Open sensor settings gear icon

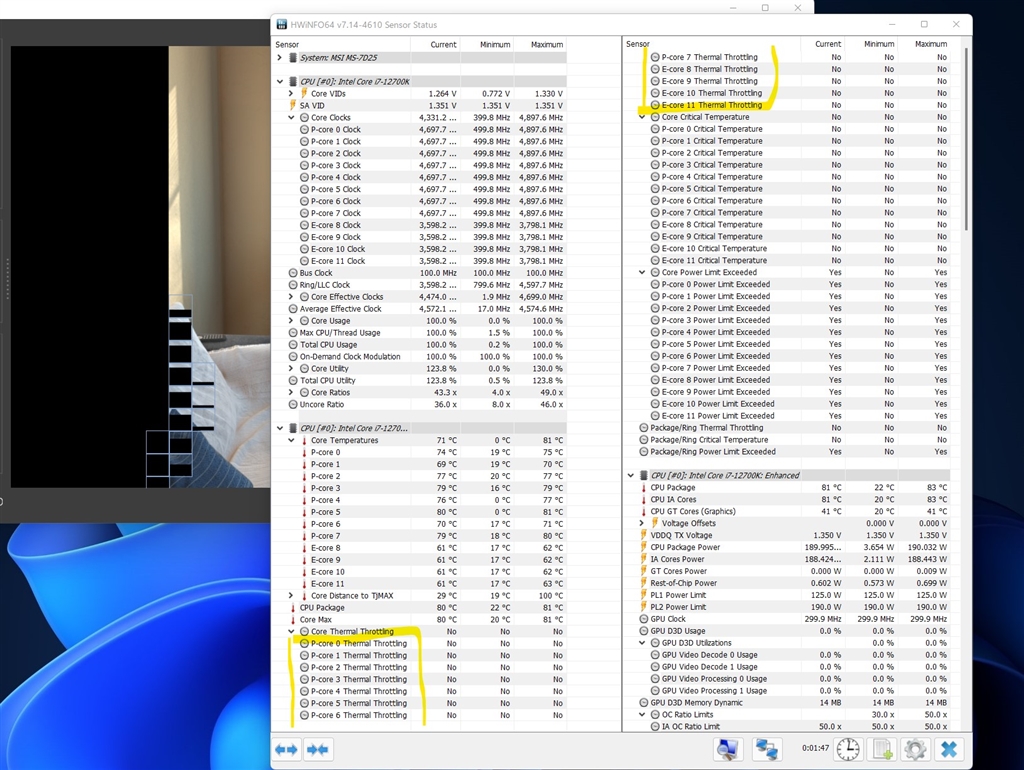(x=915, y=749)
